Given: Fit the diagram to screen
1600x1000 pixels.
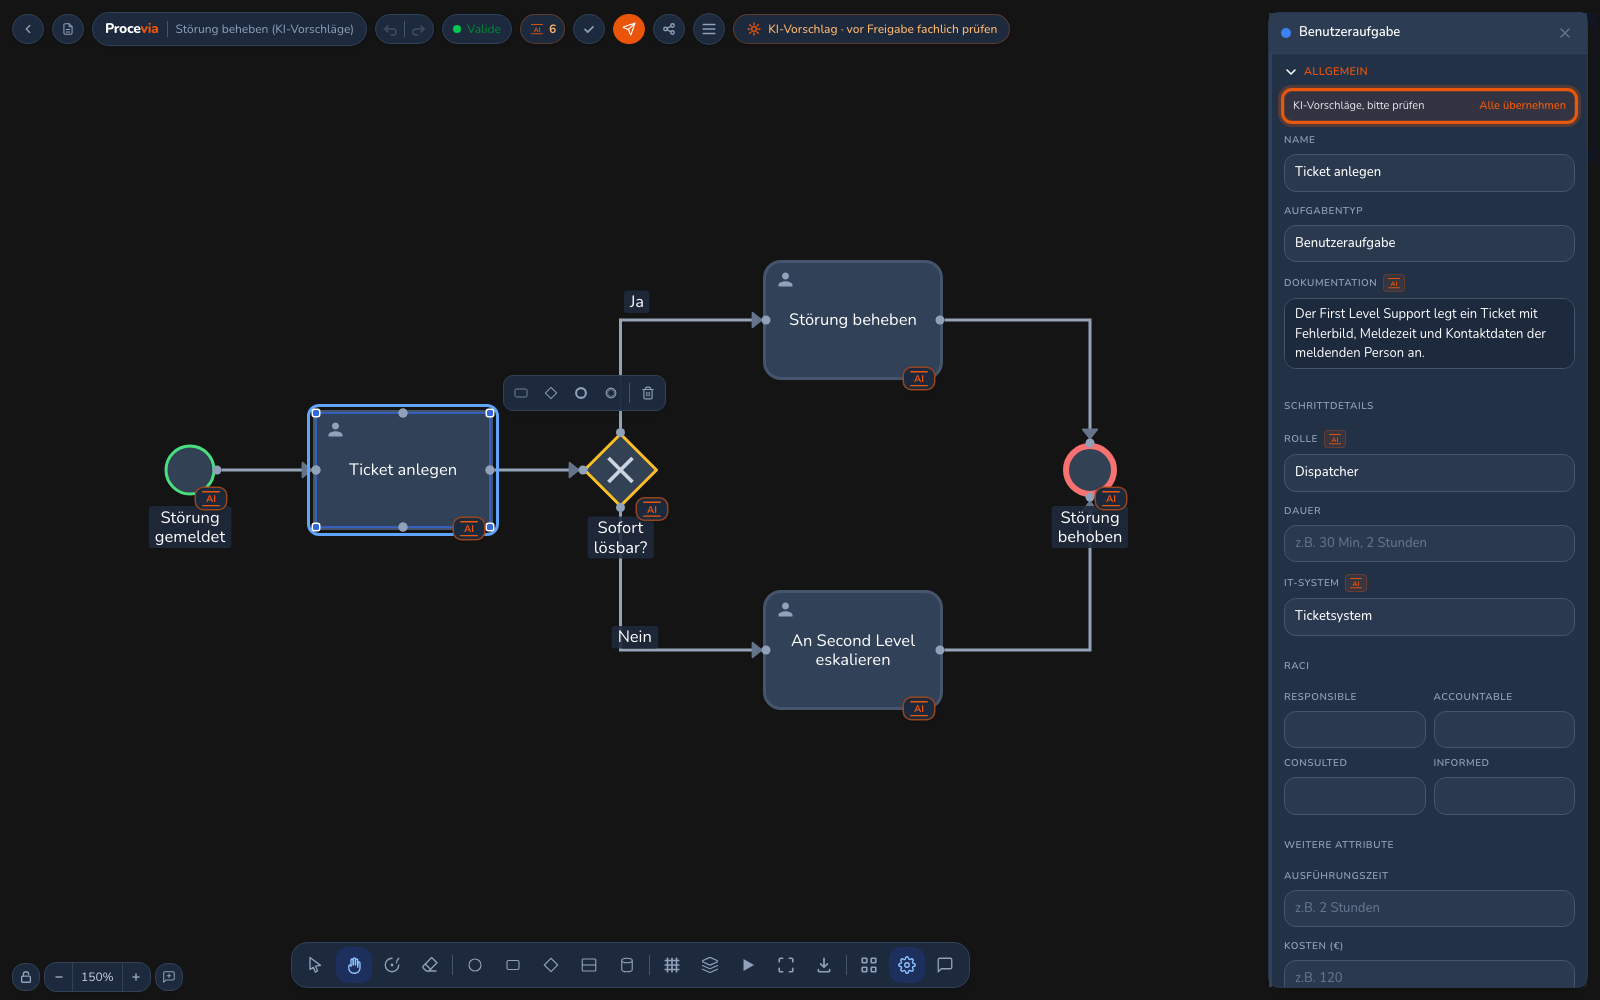Looking at the screenshot, I should point(786,965).
